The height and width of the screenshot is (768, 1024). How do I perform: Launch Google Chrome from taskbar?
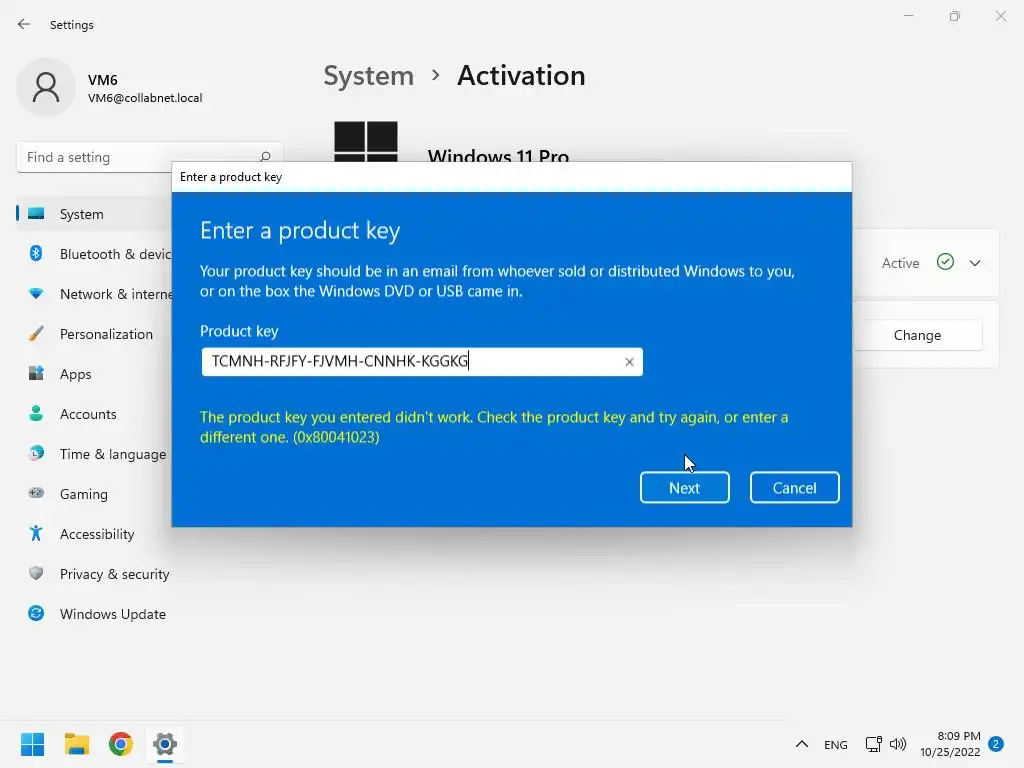121,744
